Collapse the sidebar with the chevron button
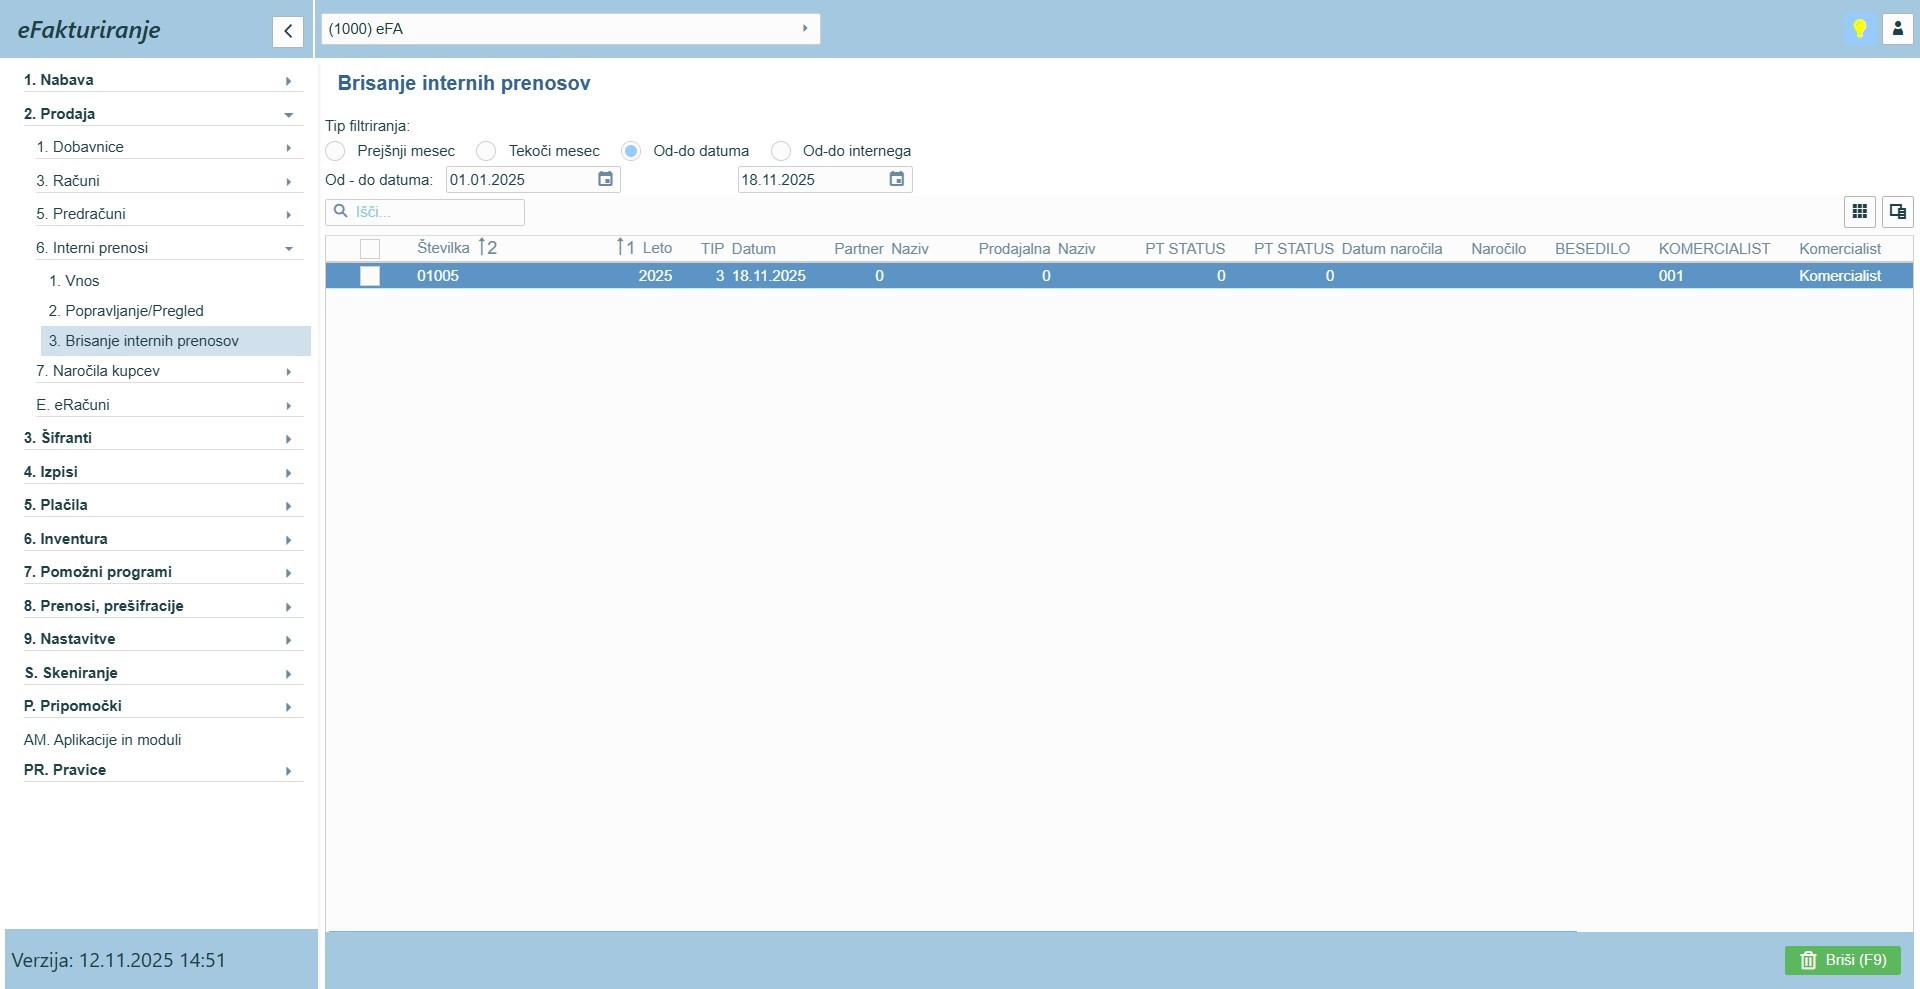Screen dimensions: 1920x989 (x=288, y=31)
